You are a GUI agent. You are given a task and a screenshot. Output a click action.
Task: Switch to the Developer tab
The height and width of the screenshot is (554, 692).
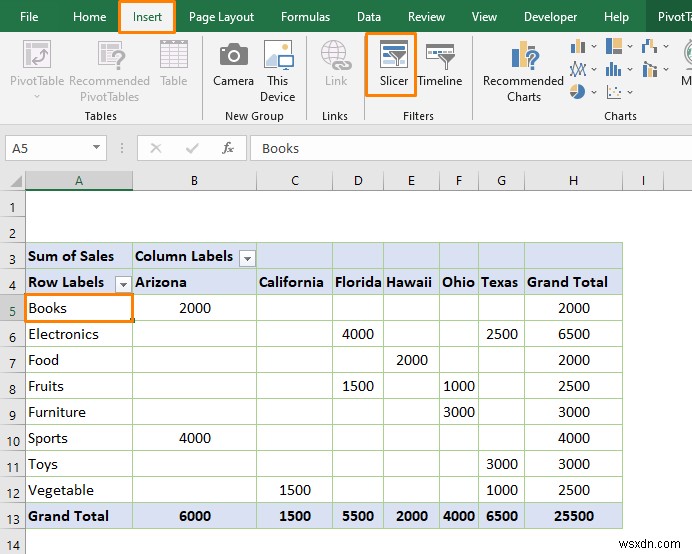point(550,17)
